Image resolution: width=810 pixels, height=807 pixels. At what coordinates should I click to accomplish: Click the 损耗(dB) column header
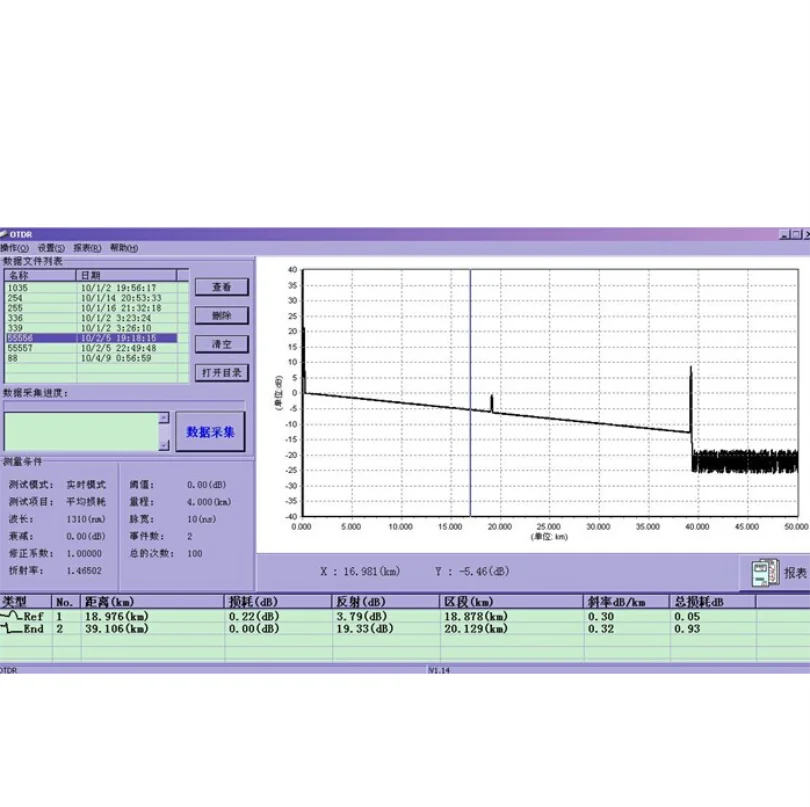point(278,602)
